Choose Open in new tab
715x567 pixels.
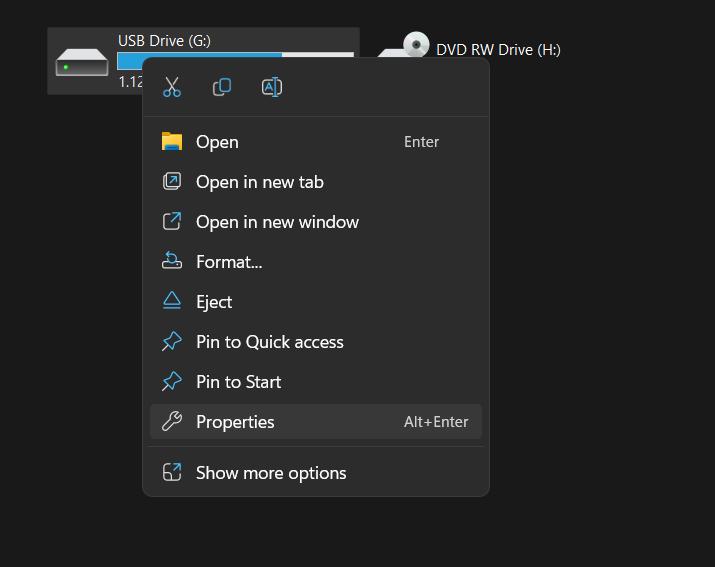click(259, 182)
